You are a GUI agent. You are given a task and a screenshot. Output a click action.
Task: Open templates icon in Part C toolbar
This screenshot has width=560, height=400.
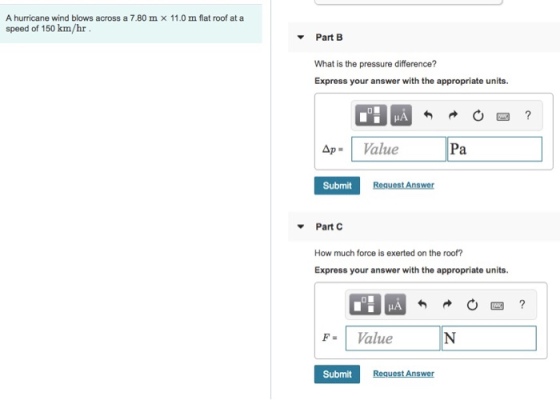tap(365, 305)
